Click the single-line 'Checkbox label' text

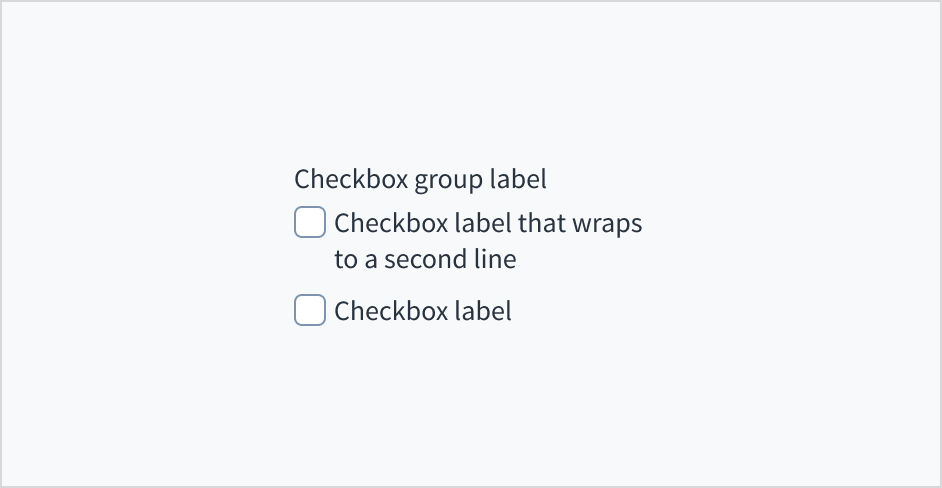[422, 311]
